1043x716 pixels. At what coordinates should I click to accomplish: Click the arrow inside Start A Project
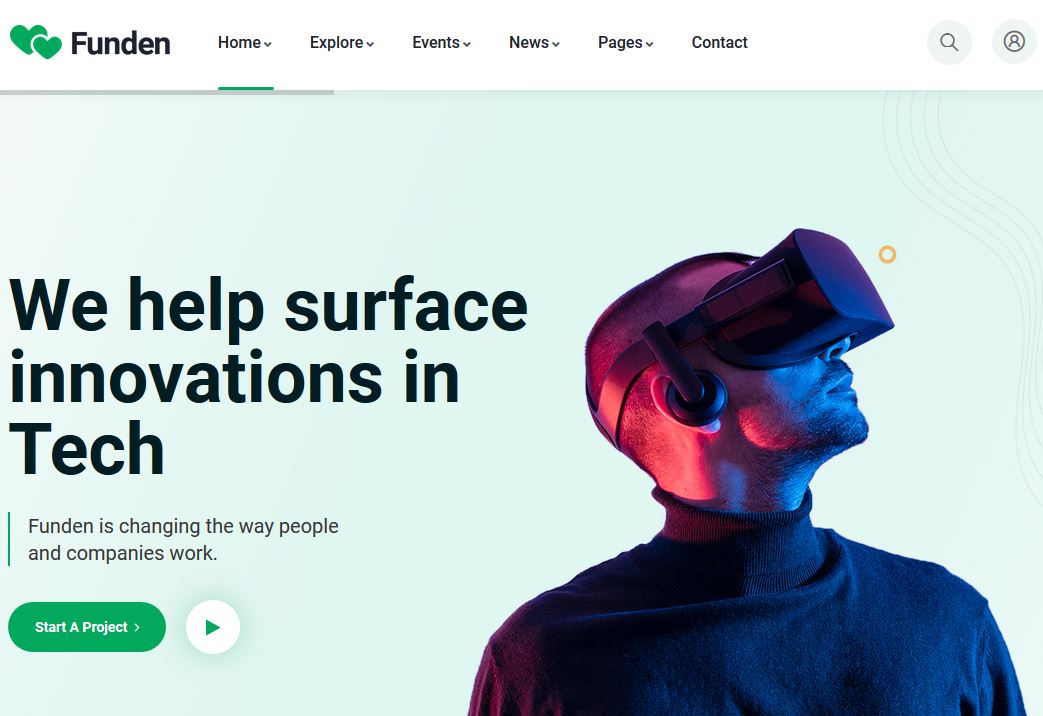(137, 627)
